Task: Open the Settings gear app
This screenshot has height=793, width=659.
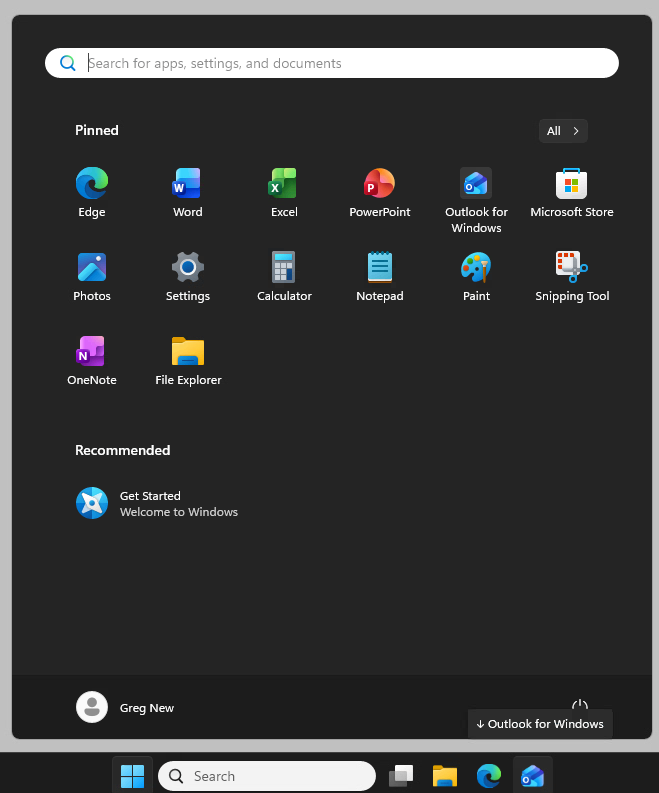Action: (188, 277)
